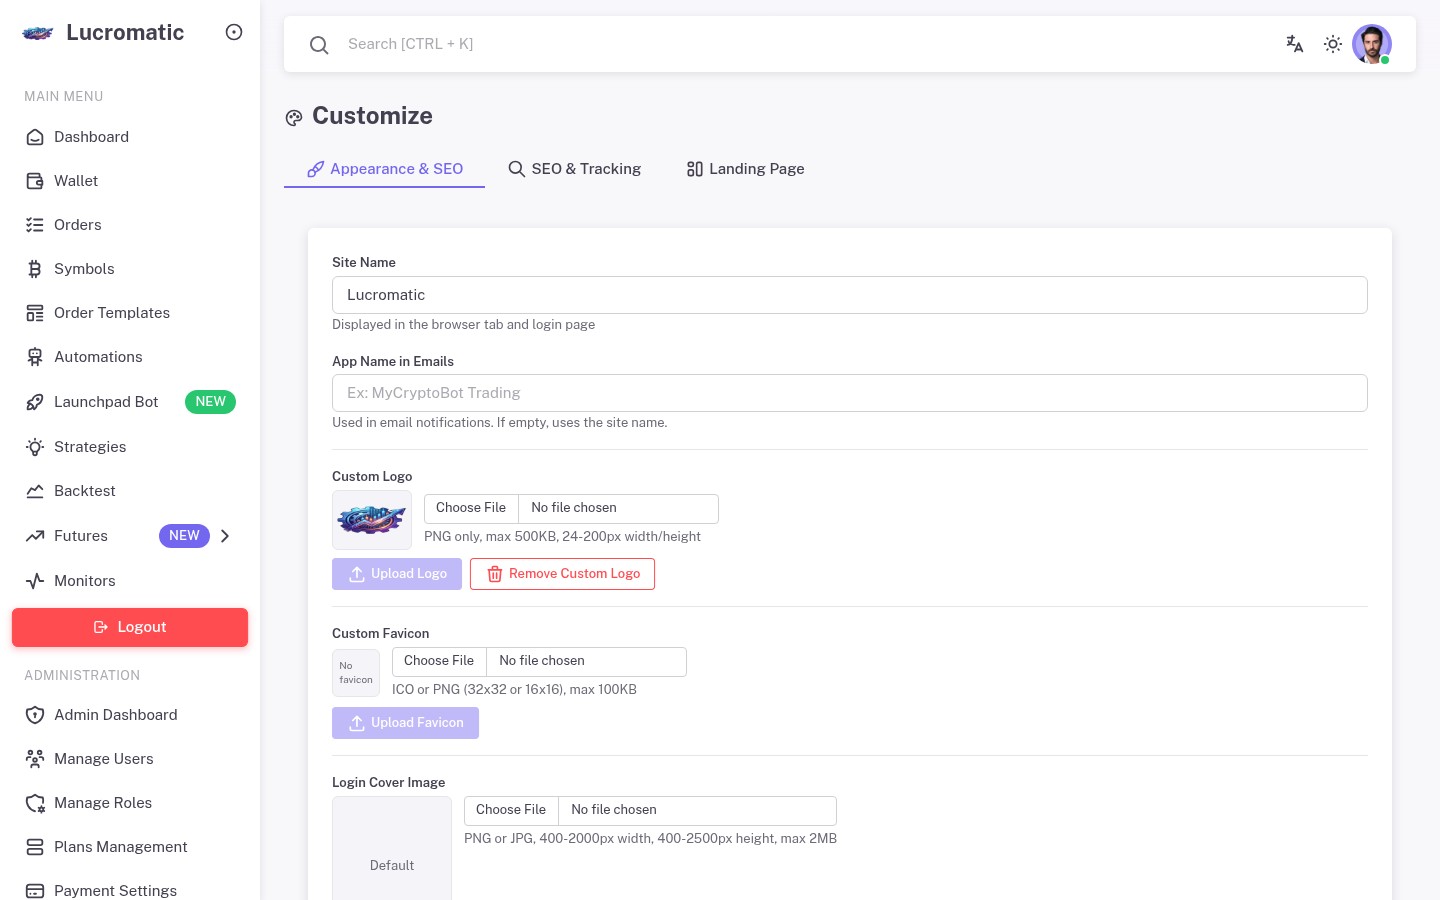Toggle the light/dark theme sun icon
The width and height of the screenshot is (1440, 900).
[1333, 44]
